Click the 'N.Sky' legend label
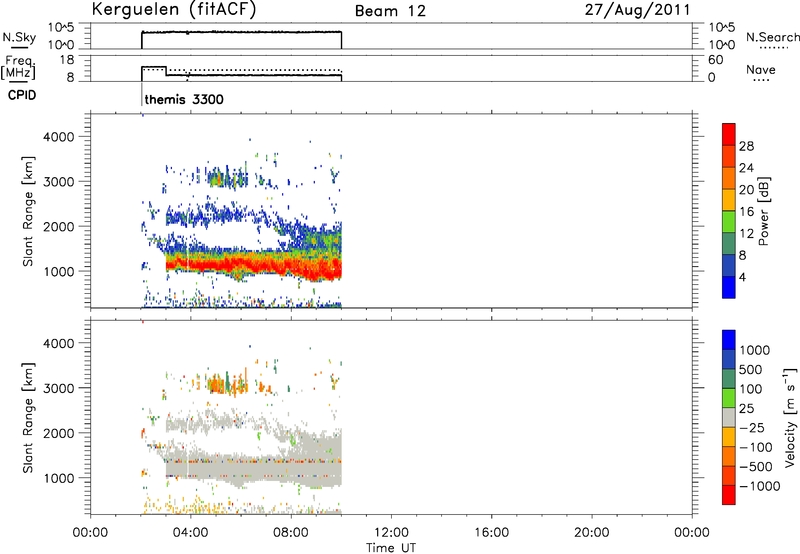Viewport: 800px width, 554px height. tap(19, 38)
